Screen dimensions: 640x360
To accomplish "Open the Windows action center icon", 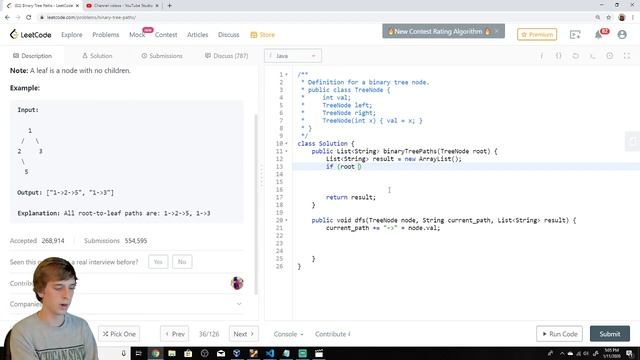I will click(630, 353).
